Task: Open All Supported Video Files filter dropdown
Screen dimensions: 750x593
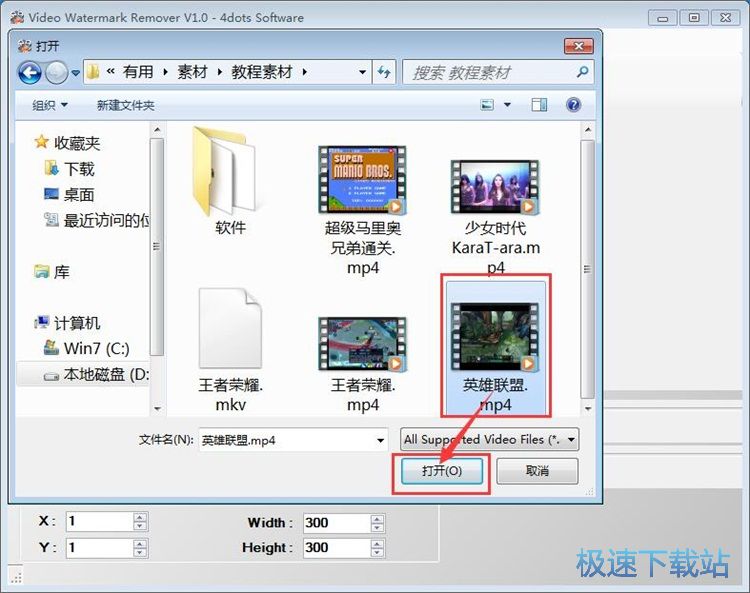Action: (x=489, y=439)
